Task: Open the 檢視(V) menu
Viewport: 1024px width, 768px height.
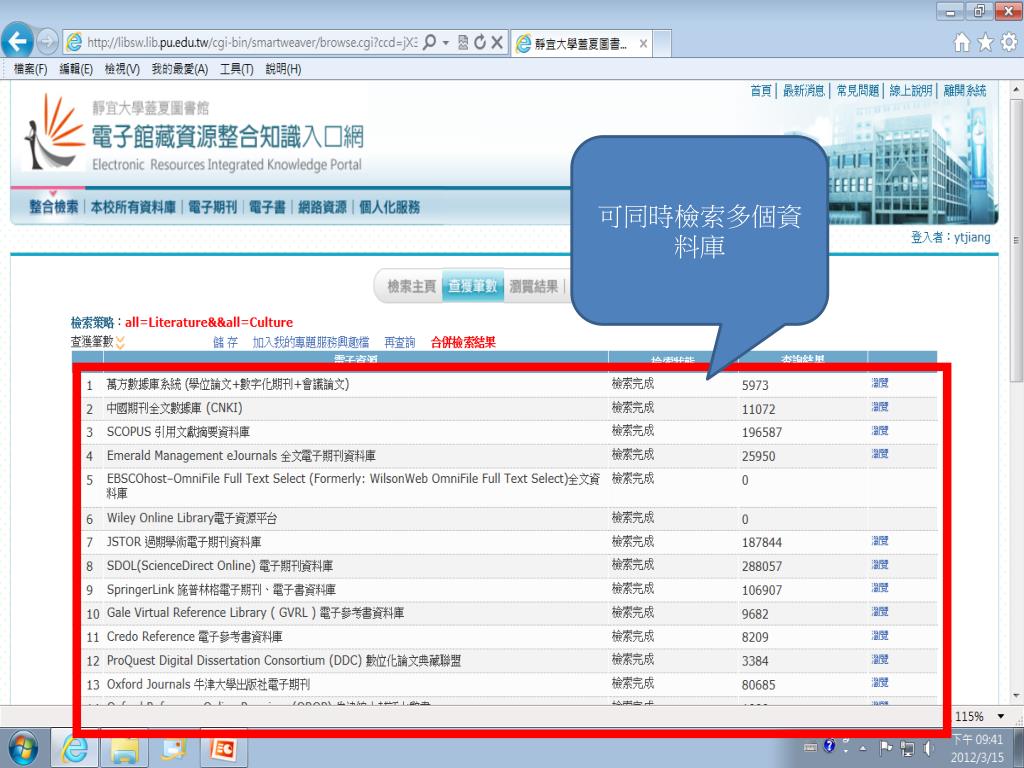Action: [x=122, y=69]
